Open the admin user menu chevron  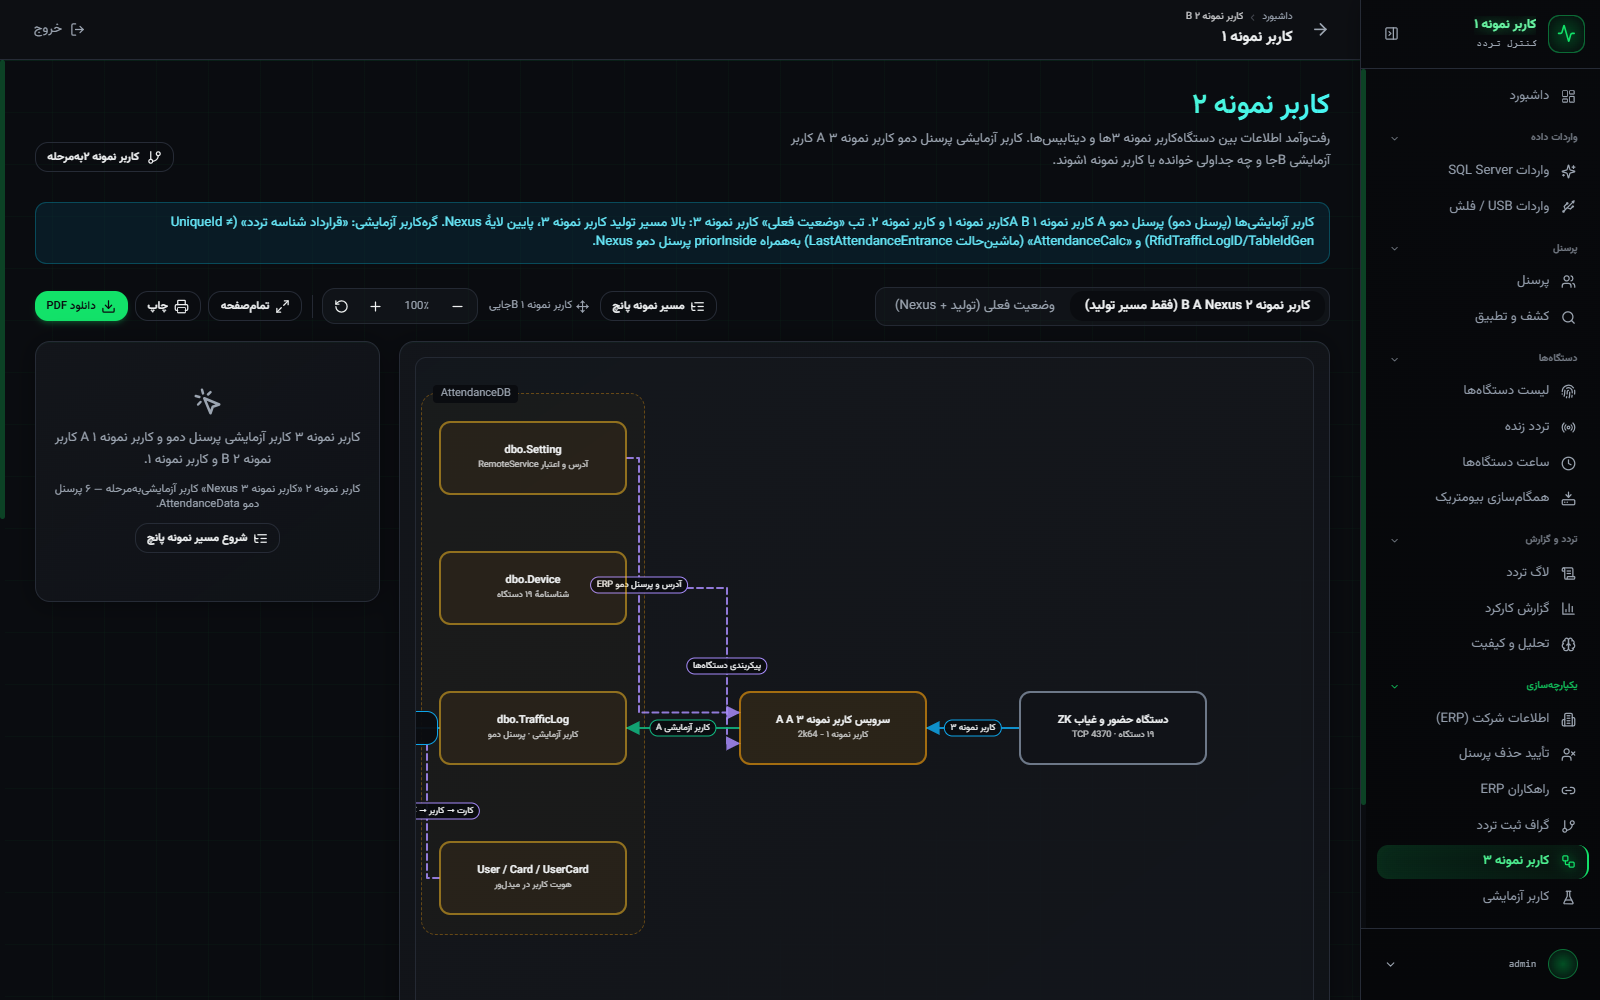pos(1390,964)
